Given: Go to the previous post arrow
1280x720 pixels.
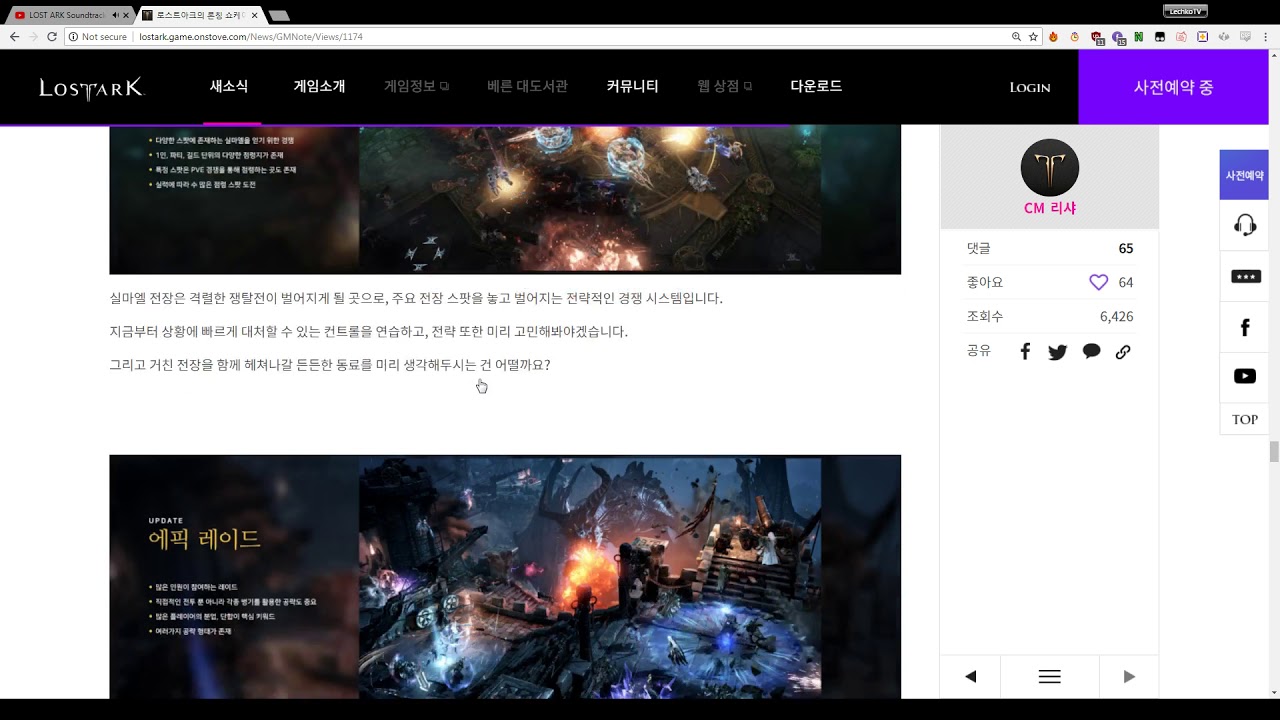Looking at the screenshot, I should [970, 677].
